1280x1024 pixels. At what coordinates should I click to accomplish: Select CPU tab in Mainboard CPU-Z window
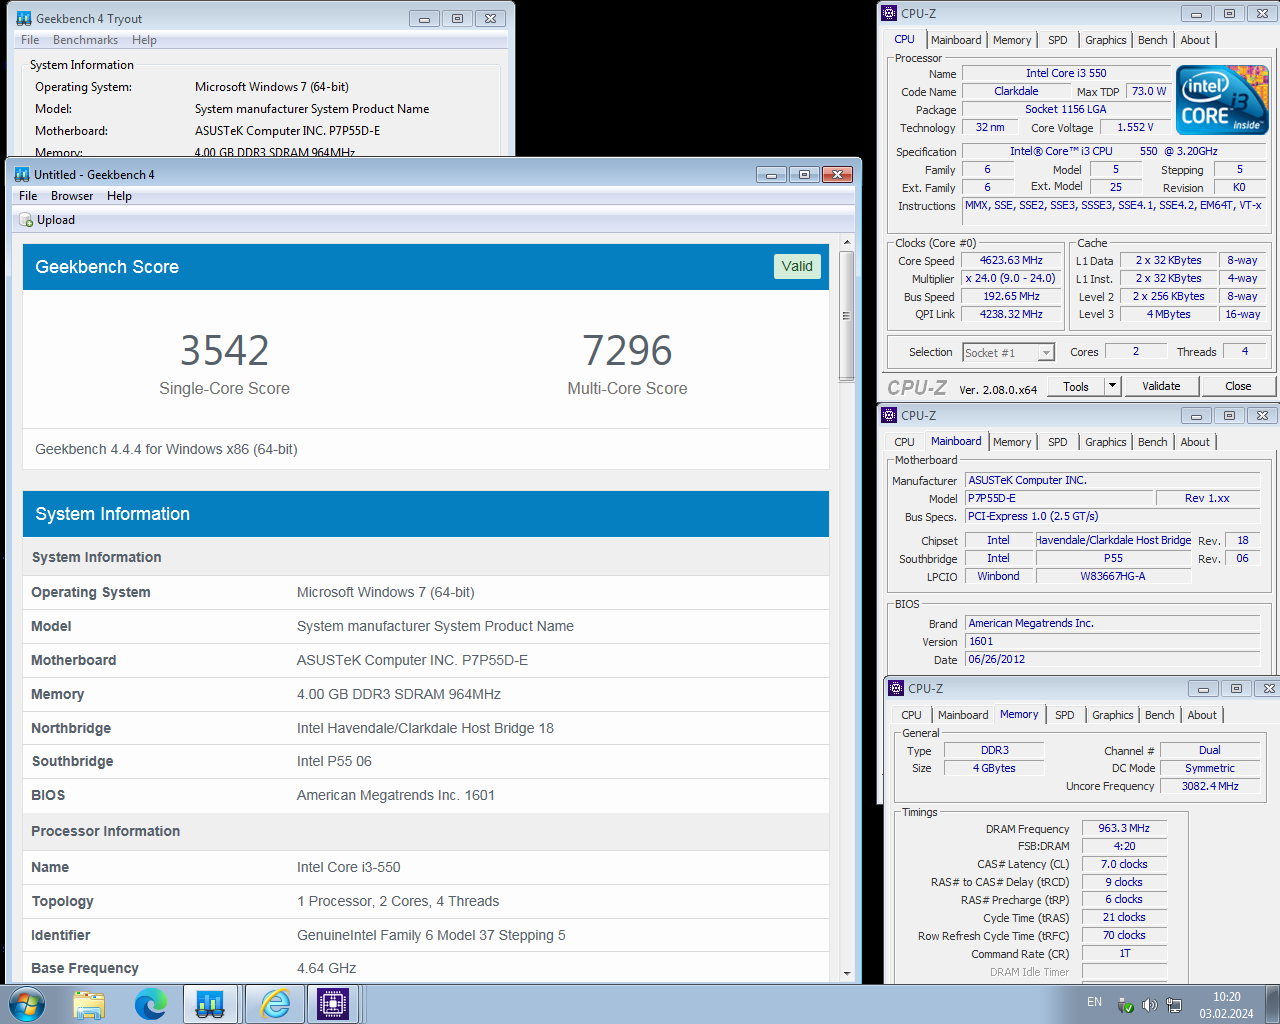point(904,442)
